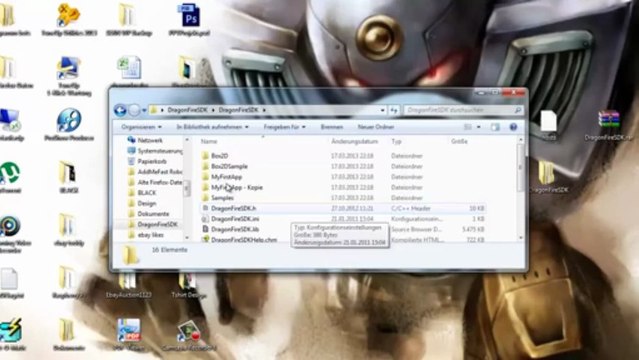Sort by the Größe column header
Viewport: 639px width, 360px height.
coord(459,141)
